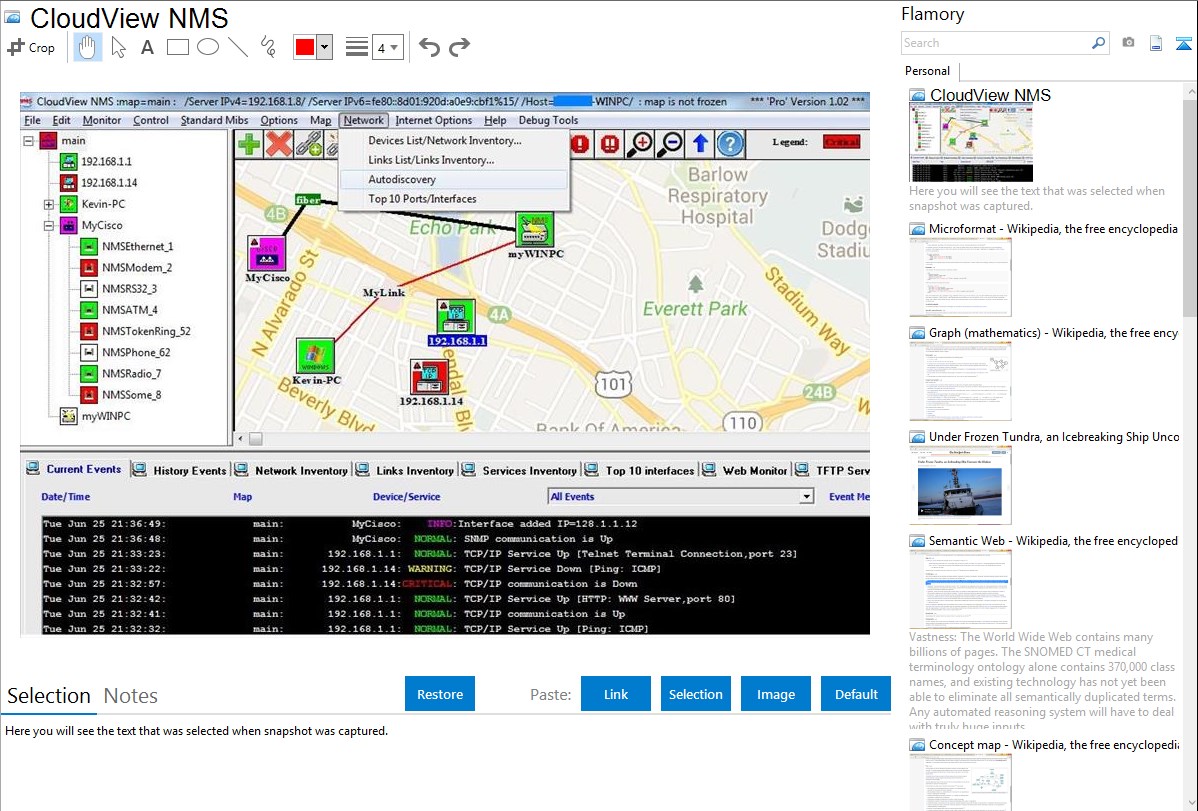The image size is (1198, 811).
Task: Click the Paste Selection button
Action: click(x=696, y=694)
